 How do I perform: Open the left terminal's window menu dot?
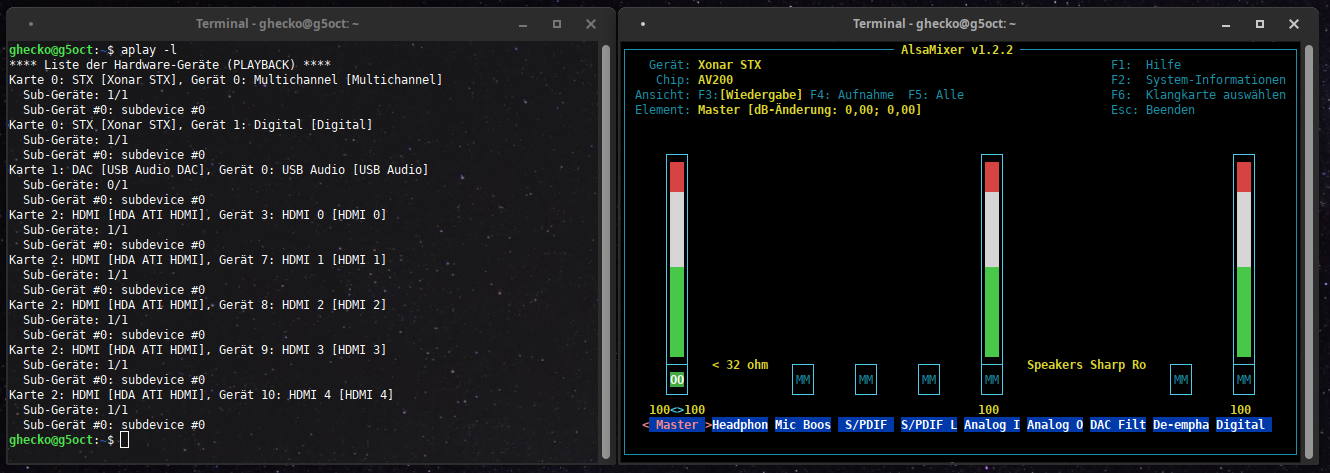(30, 23)
